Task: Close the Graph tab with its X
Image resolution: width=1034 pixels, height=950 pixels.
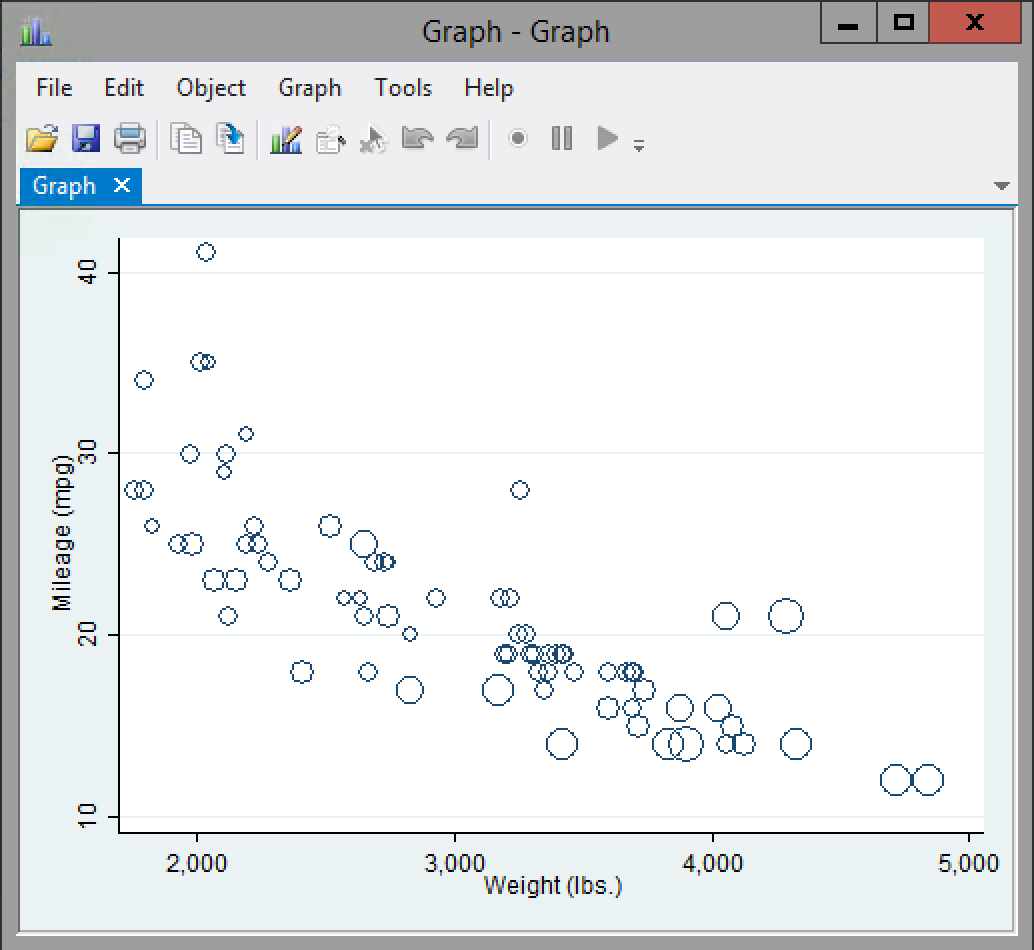Action: click(x=122, y=185)
